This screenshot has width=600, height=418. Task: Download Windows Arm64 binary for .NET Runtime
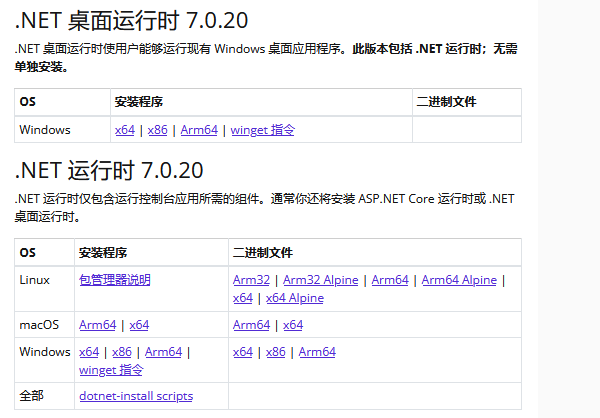point(317,352)
